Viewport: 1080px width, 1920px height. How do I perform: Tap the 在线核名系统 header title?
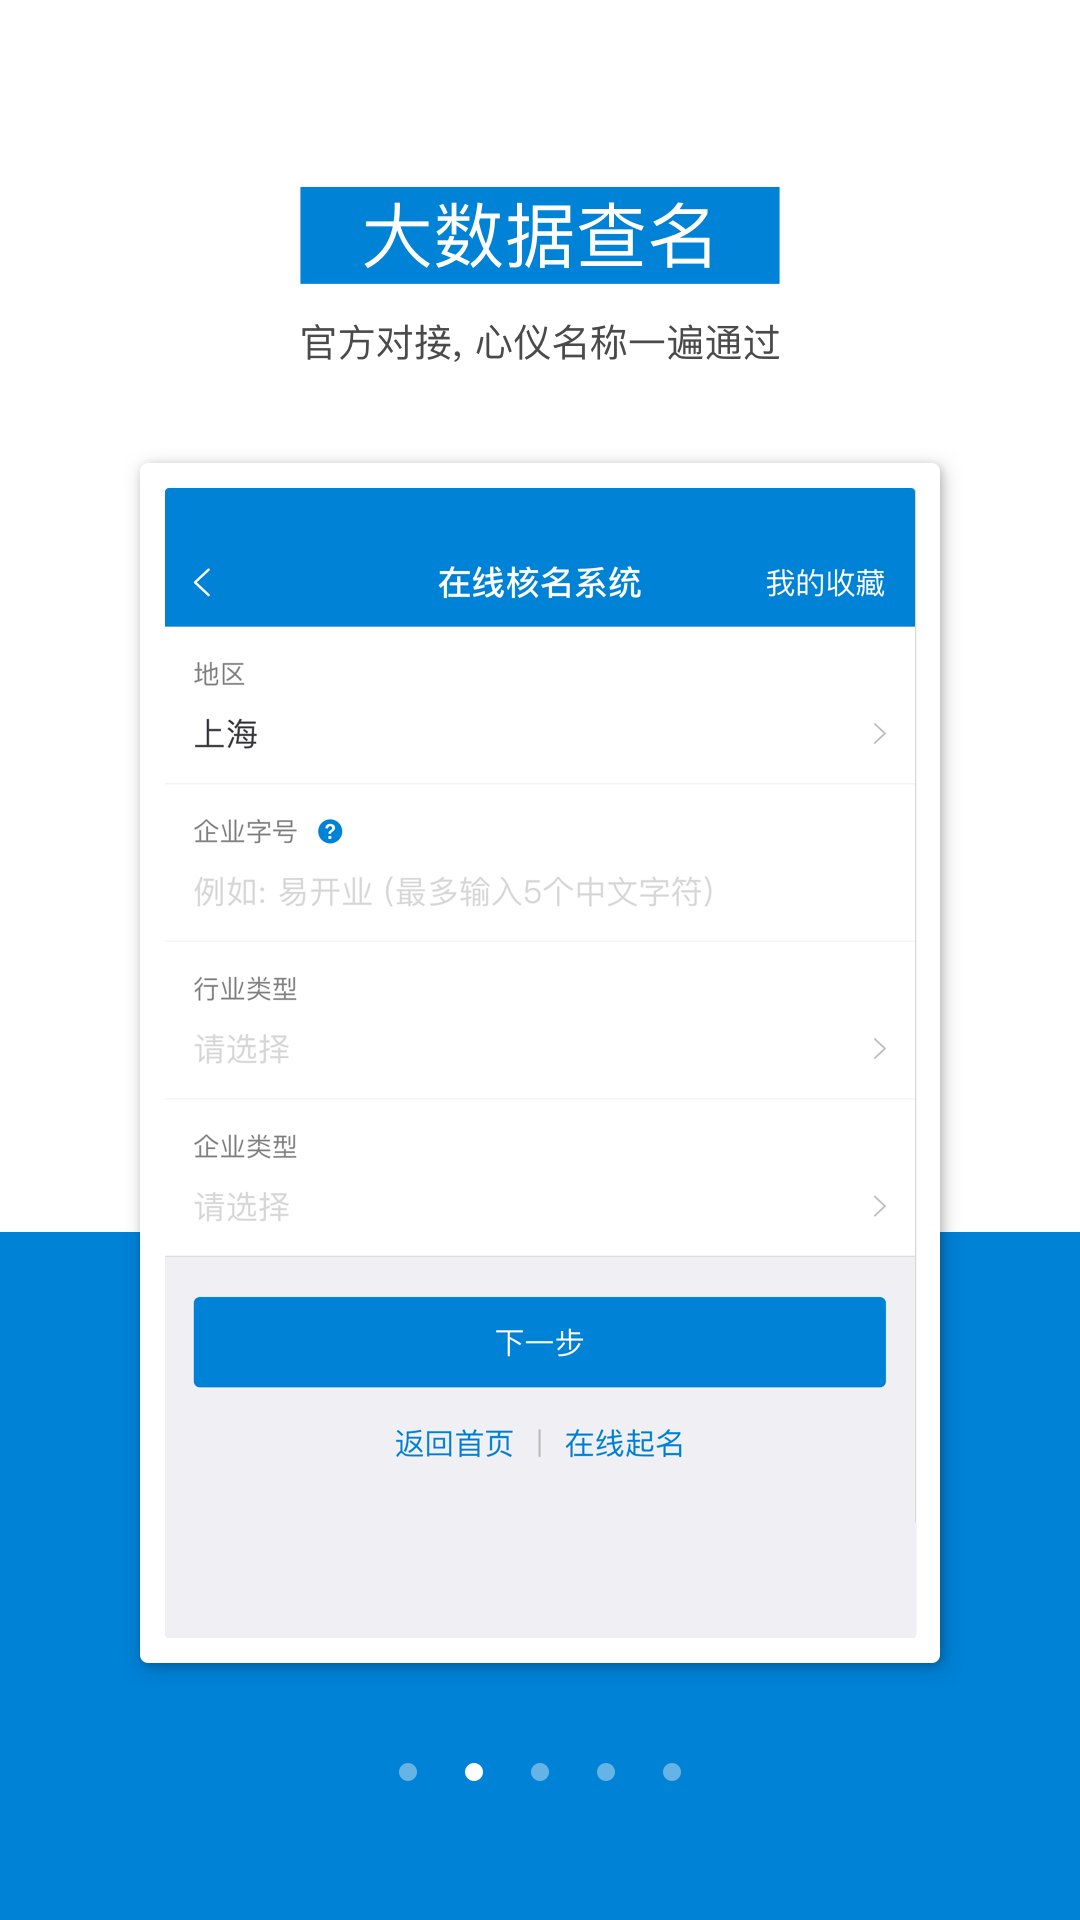[540, 583]
